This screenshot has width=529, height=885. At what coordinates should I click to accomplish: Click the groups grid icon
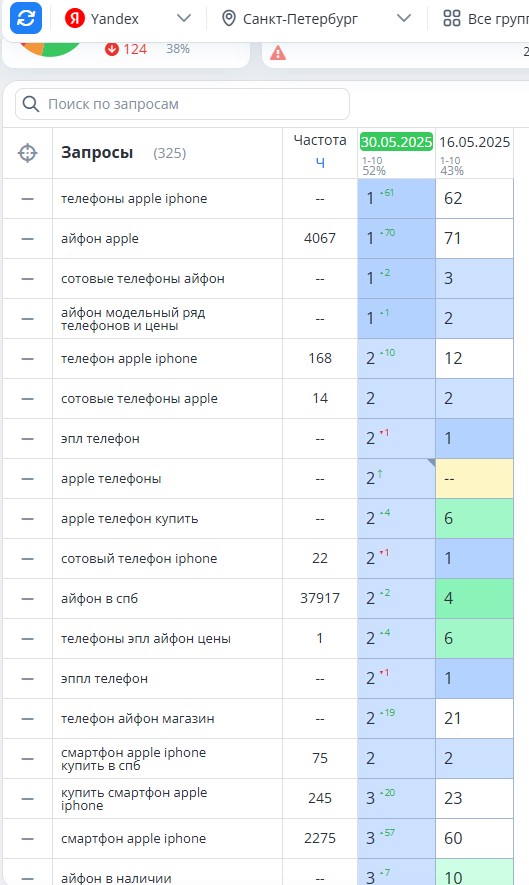coord(452,19)
